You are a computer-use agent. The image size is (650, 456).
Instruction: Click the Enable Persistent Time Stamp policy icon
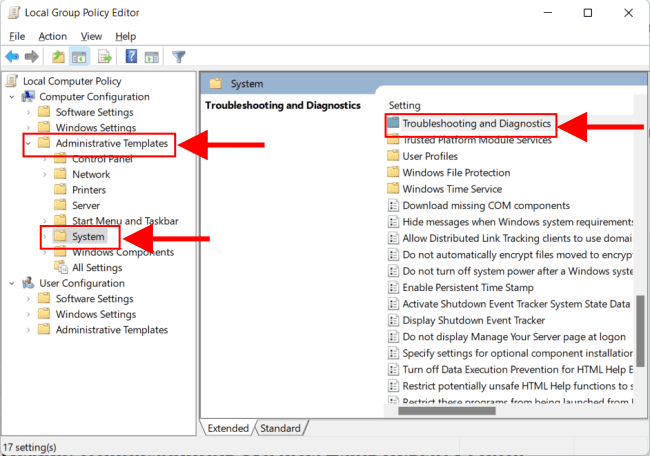pos(393,287)
